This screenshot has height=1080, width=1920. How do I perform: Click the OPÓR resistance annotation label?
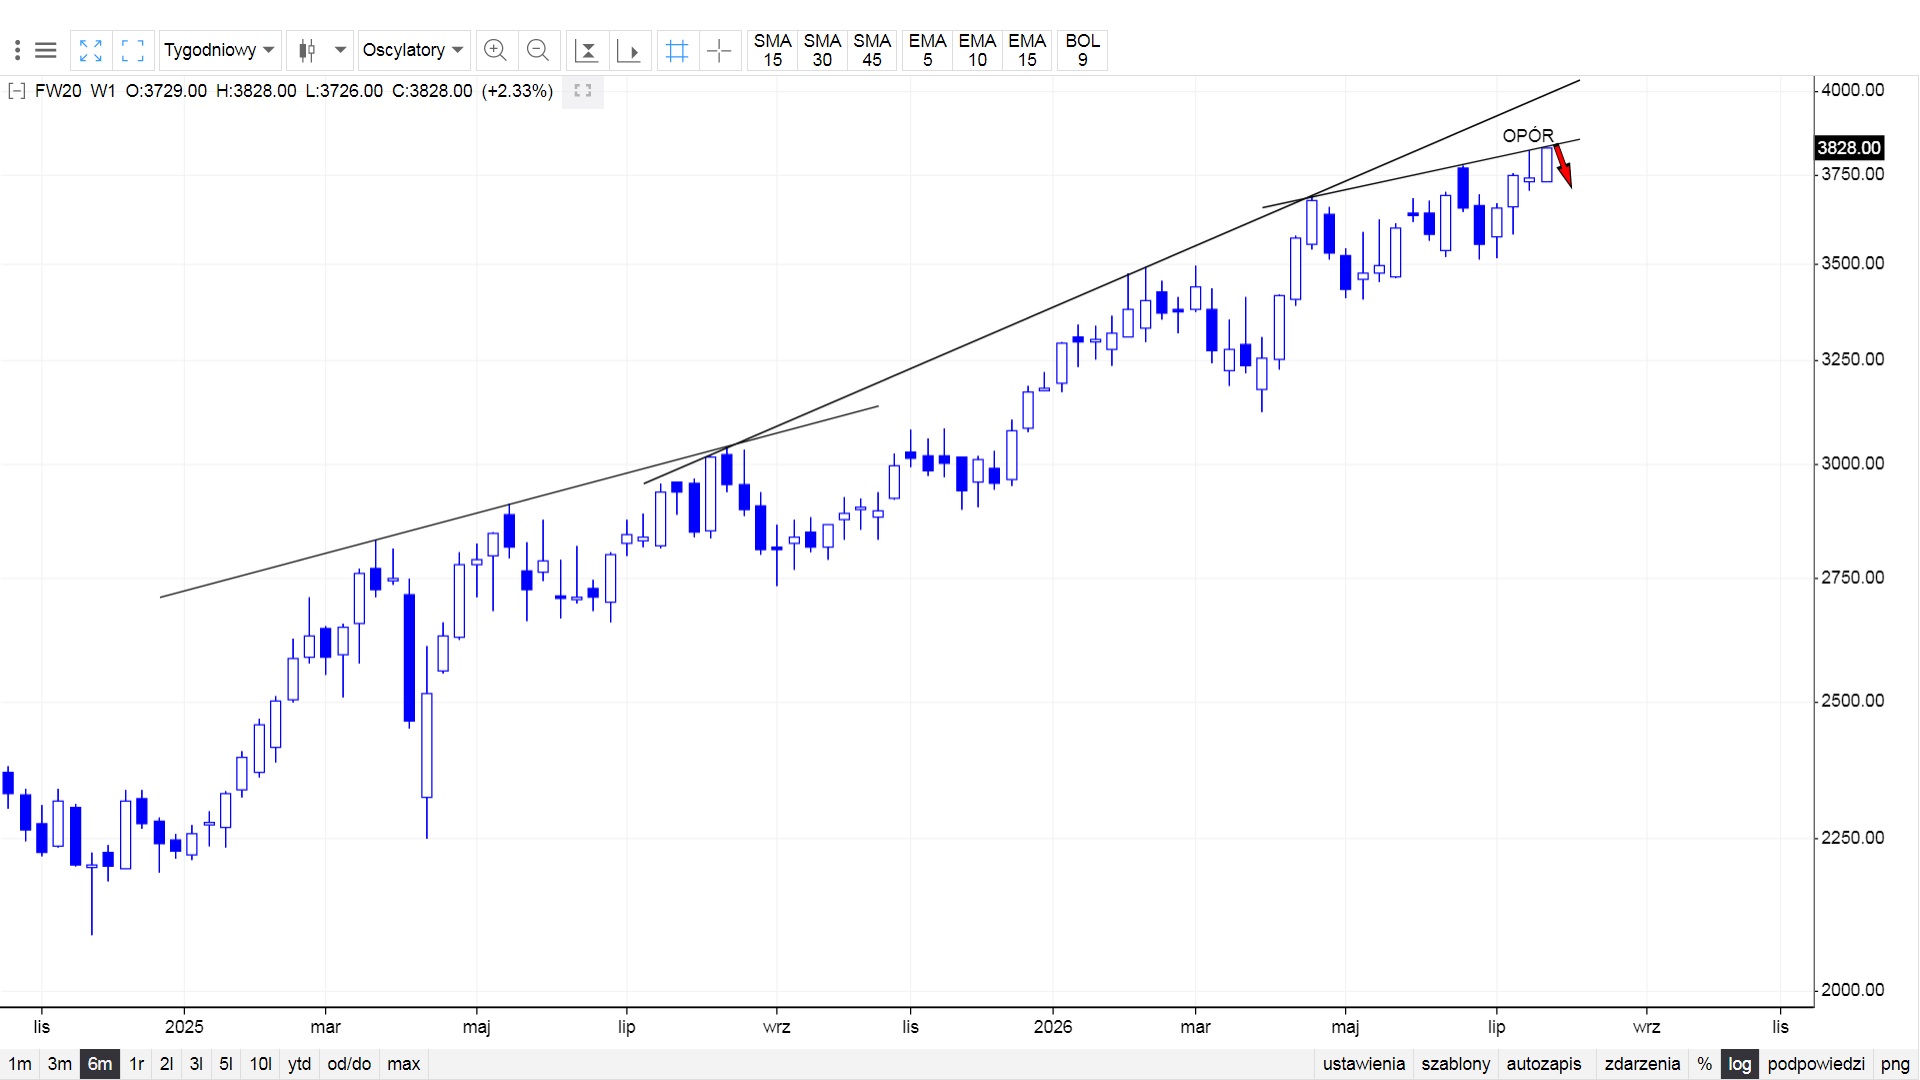point(1528,135)
